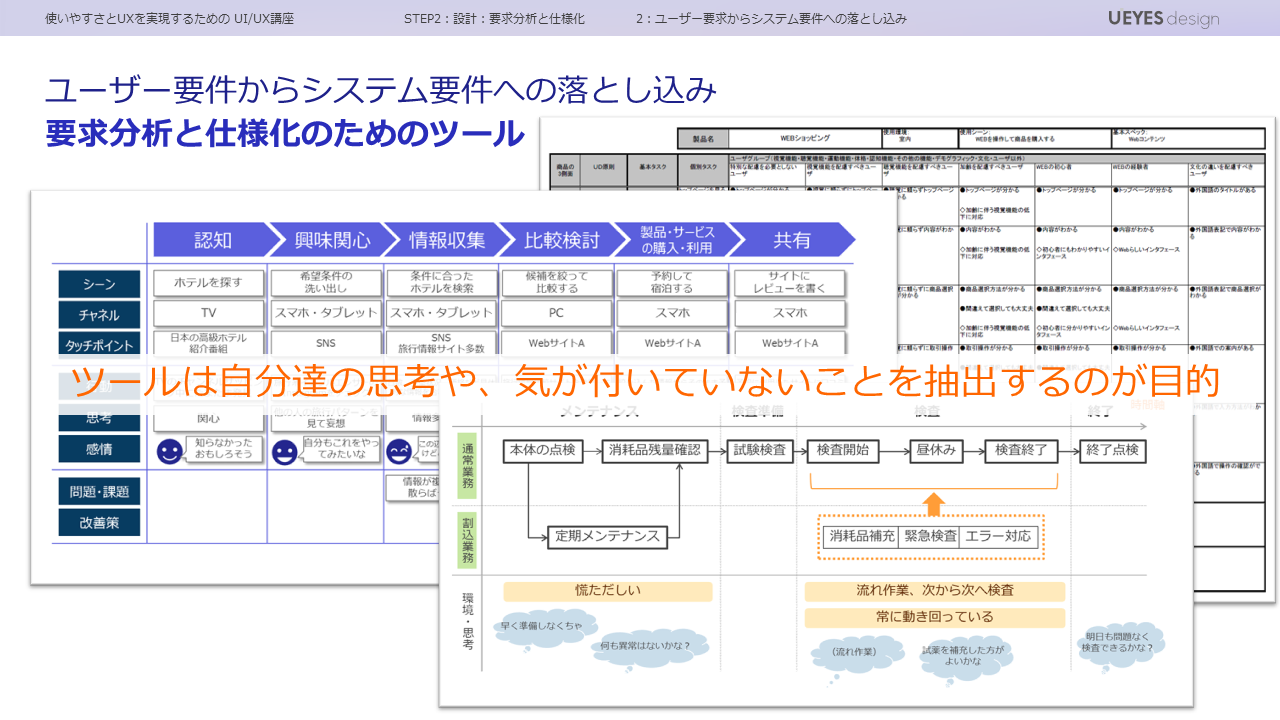The width and height of the screenshot is (1280, 720).
Task: Click the 検査終了 flow box
Action: click(1020, 450)
